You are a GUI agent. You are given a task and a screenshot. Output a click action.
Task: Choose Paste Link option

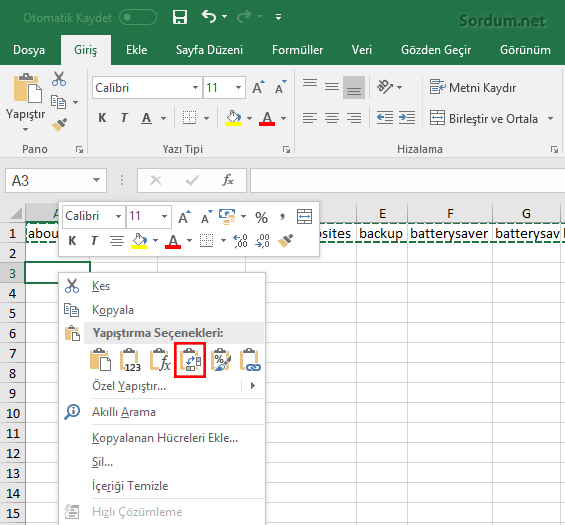click(x=250, y=360)
